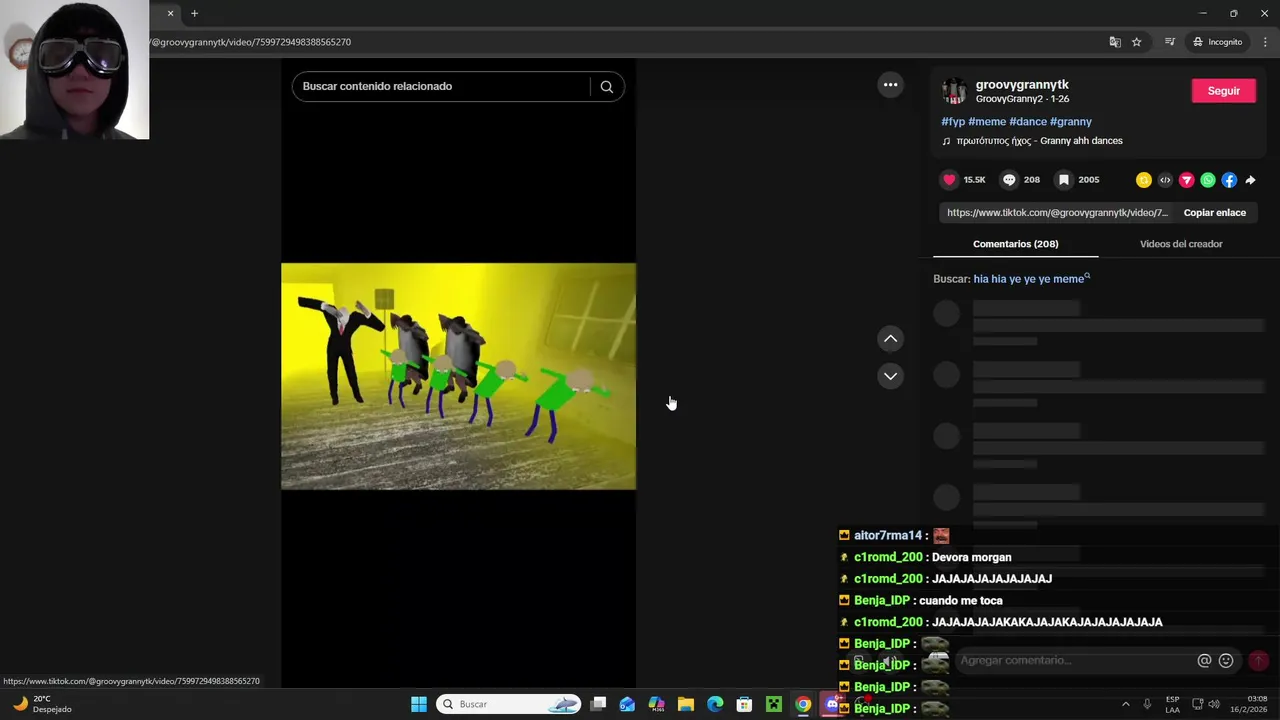Open the volume control in the tray
The image size is (1280, 720).
(1214, 704)
